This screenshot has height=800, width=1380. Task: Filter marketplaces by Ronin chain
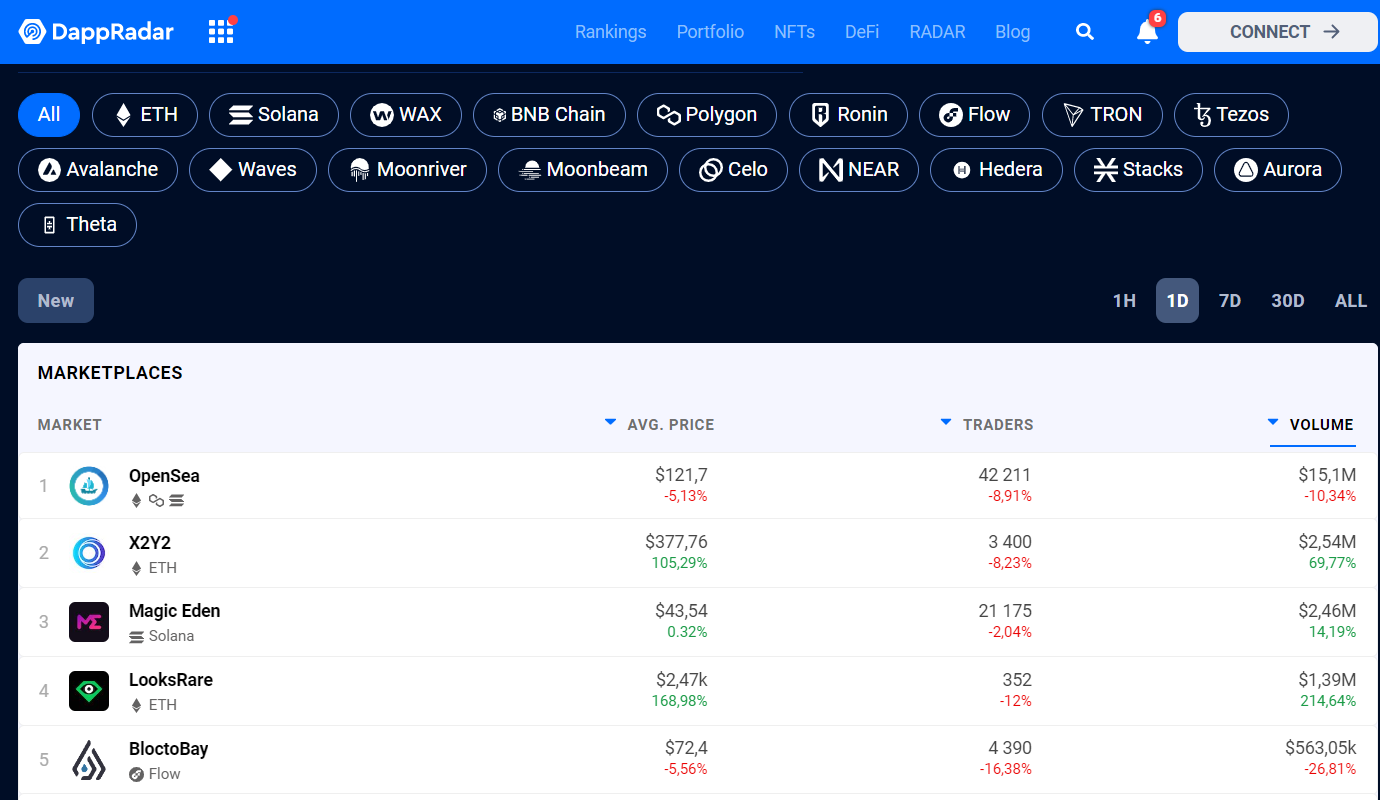[x=848, y=114]
